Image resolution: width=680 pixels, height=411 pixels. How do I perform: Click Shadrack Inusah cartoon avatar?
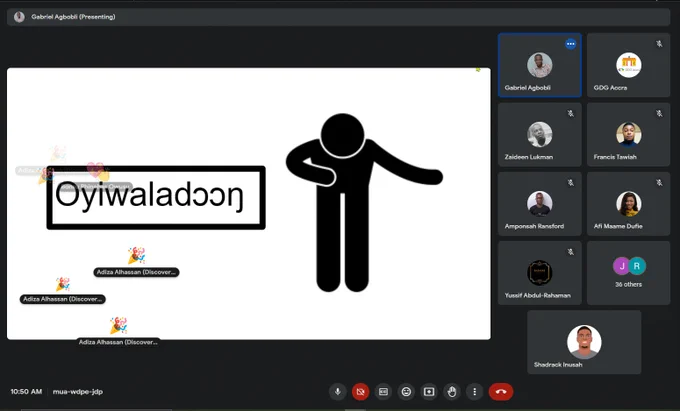tap(584, 342)
